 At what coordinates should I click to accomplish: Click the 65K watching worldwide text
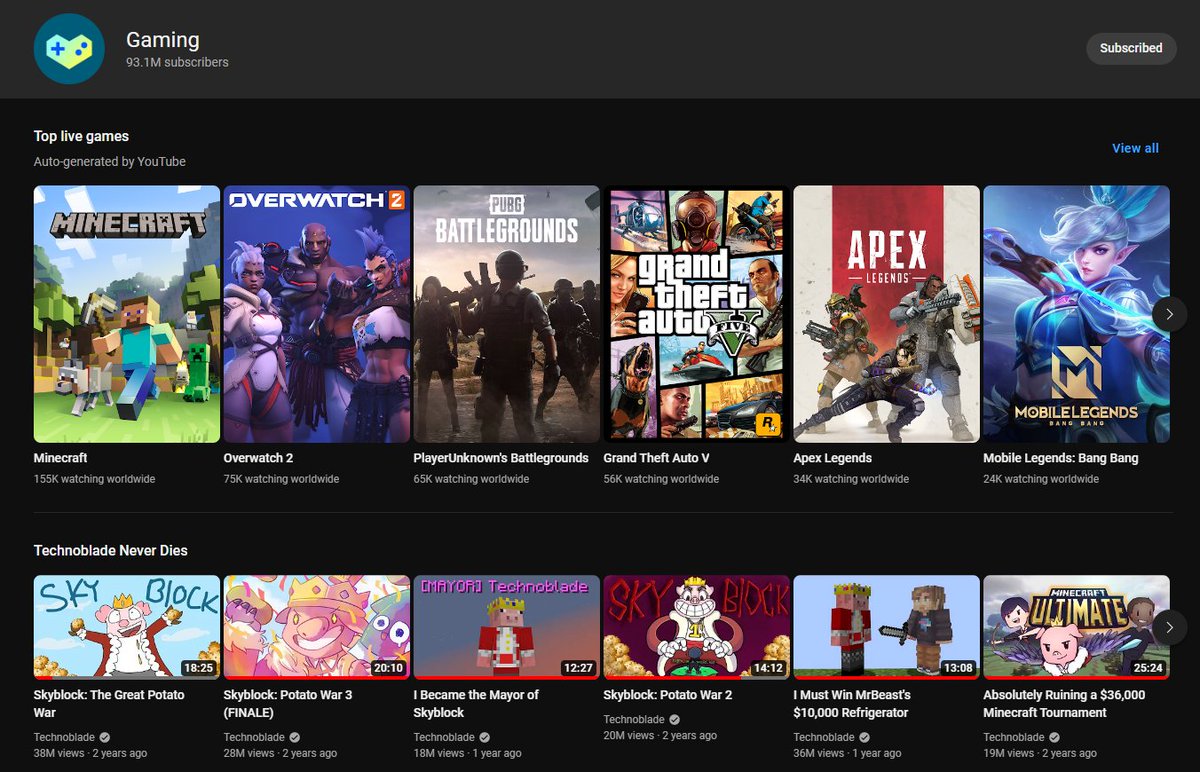coord(471,479)
